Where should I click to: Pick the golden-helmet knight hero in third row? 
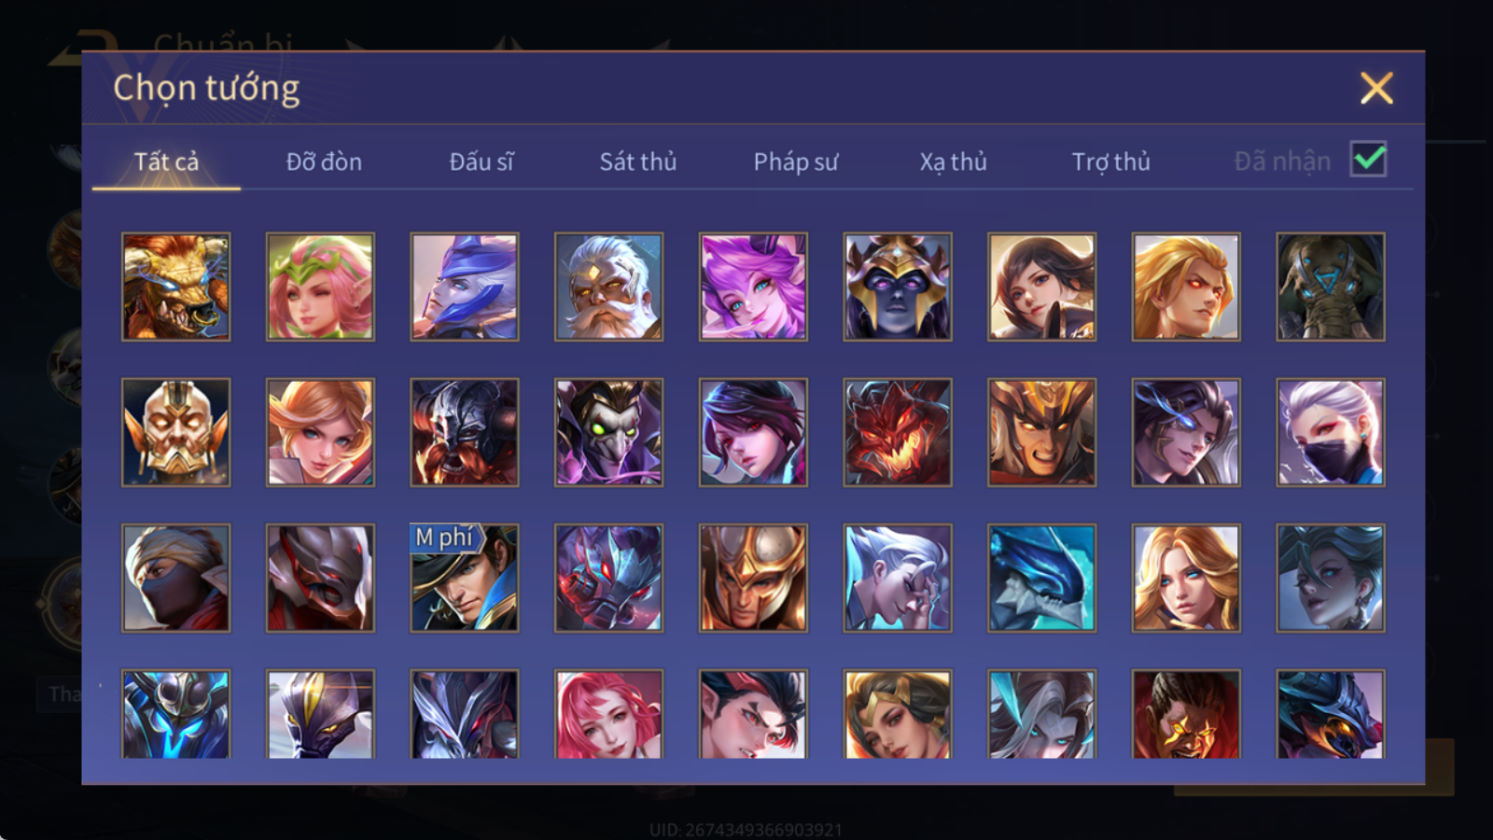tap(753, 578)
